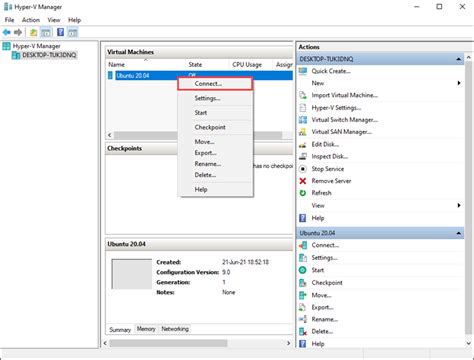This screenshot has width=474, height=360.
Task: Switch to the Memory tab
Action: click(x=146, y=329)
